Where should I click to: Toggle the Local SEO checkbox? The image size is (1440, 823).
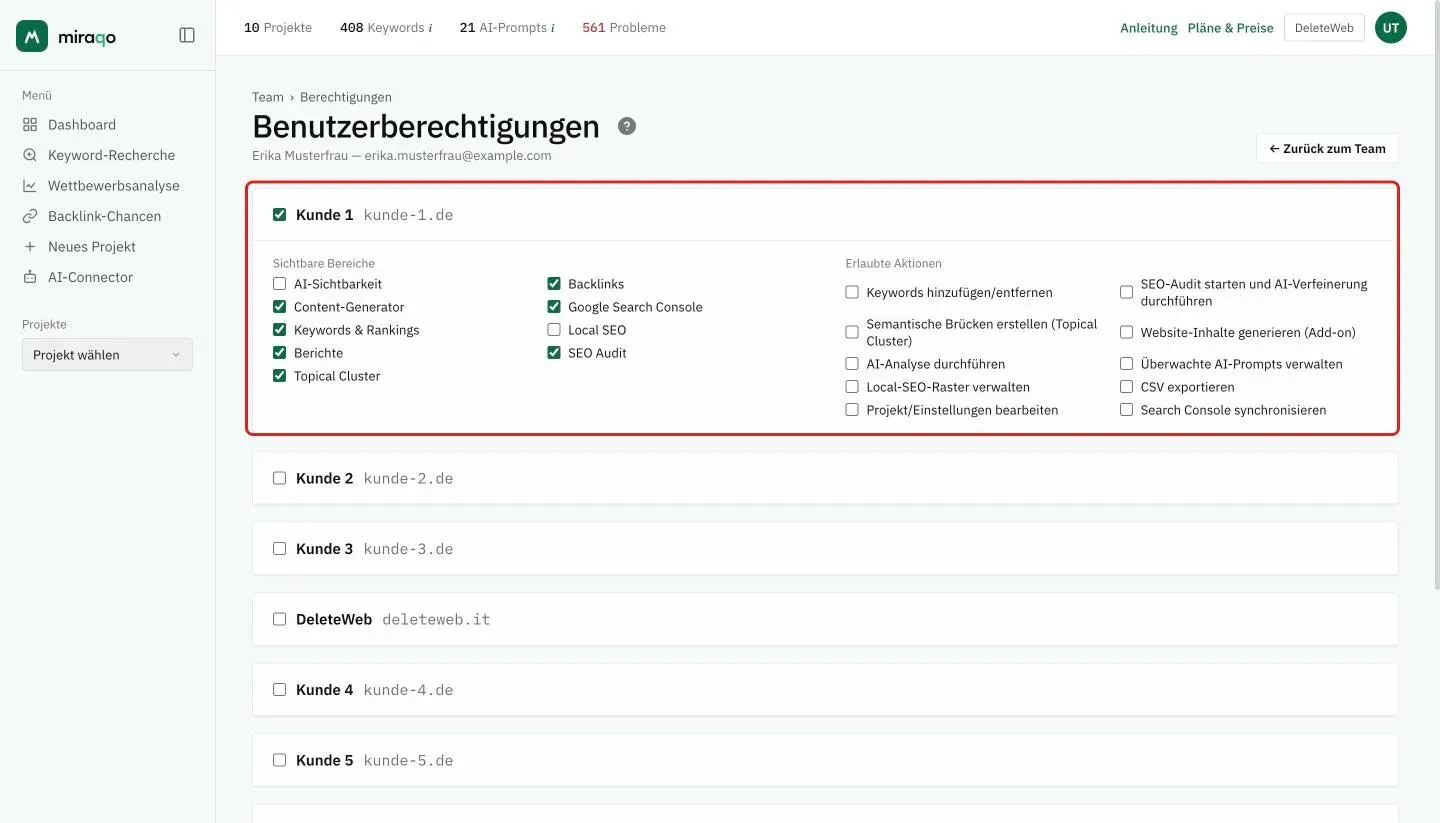point(554,330)
